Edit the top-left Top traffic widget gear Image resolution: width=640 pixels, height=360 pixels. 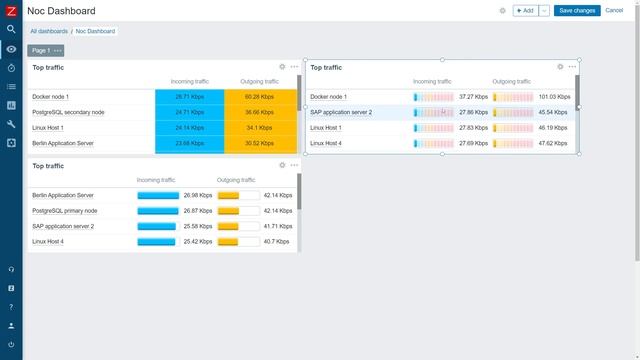click(282, 67)
